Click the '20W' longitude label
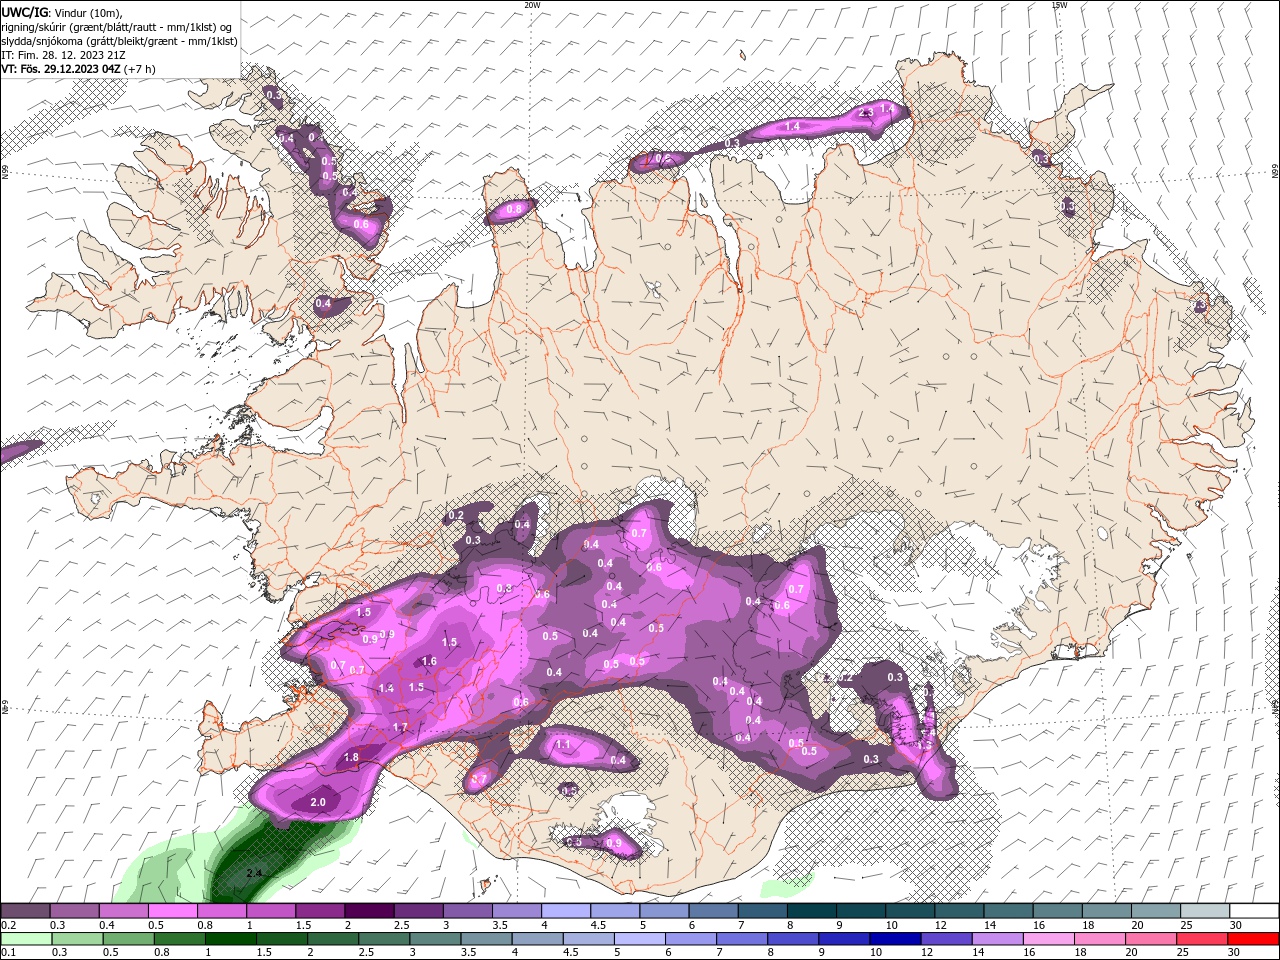1280x960 pixels. pyautogui.click(x=532, y=5)
